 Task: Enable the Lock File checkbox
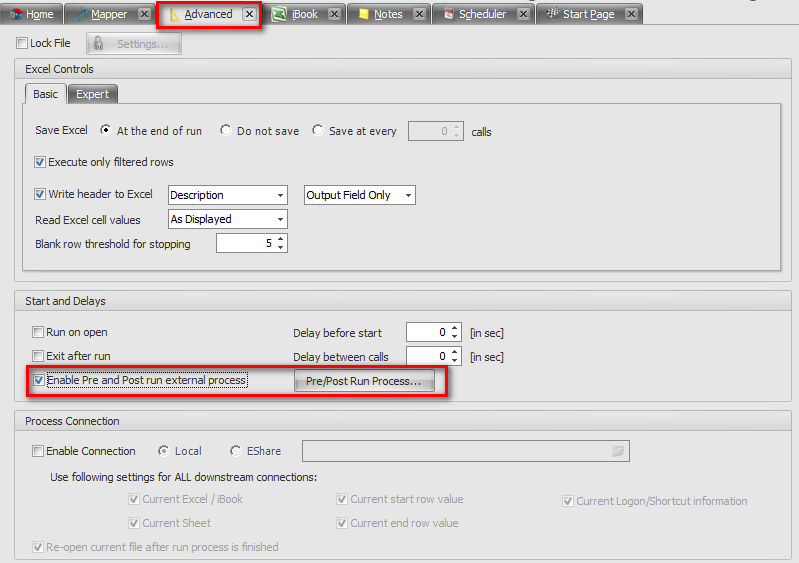click(22, 43)
